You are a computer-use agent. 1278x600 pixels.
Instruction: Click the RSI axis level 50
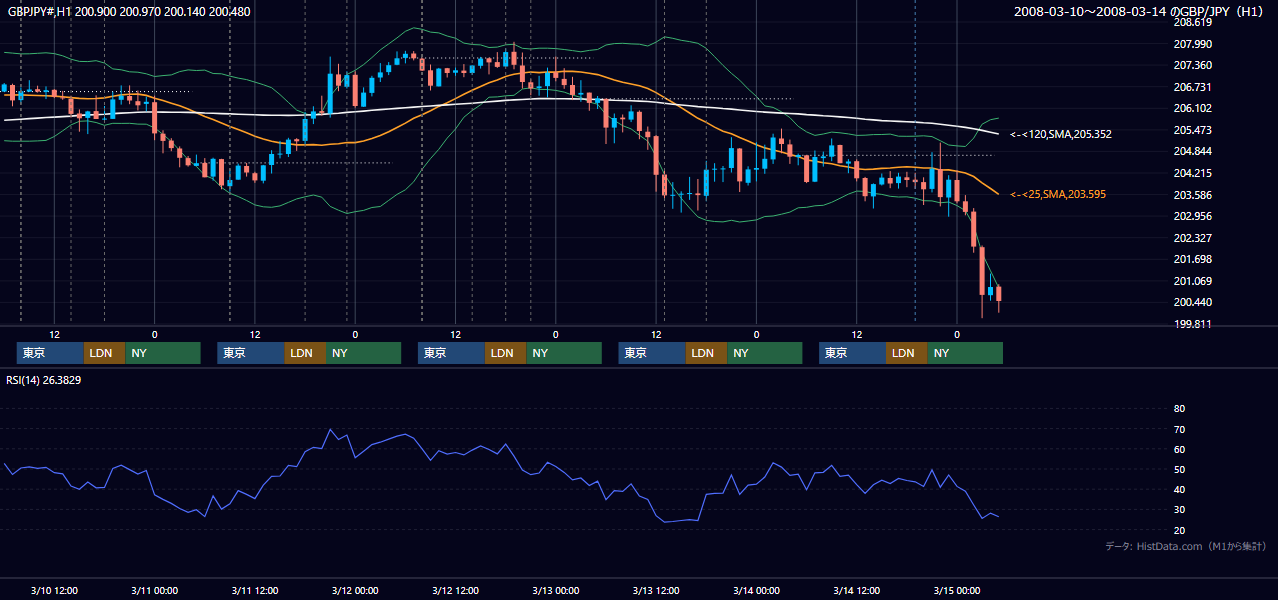coord(1179,469)
